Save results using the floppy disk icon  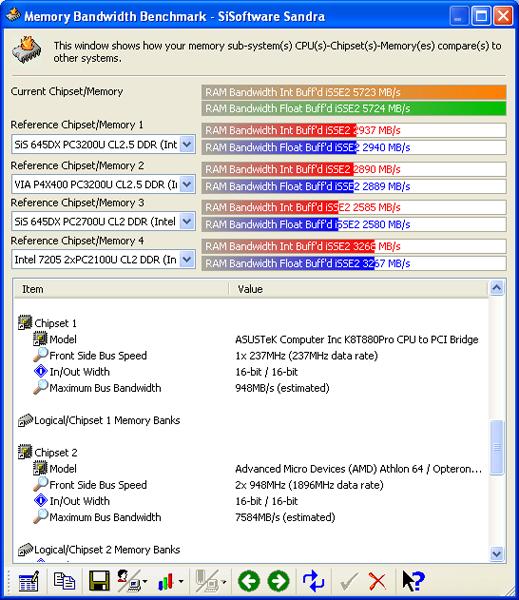(99, 581)
